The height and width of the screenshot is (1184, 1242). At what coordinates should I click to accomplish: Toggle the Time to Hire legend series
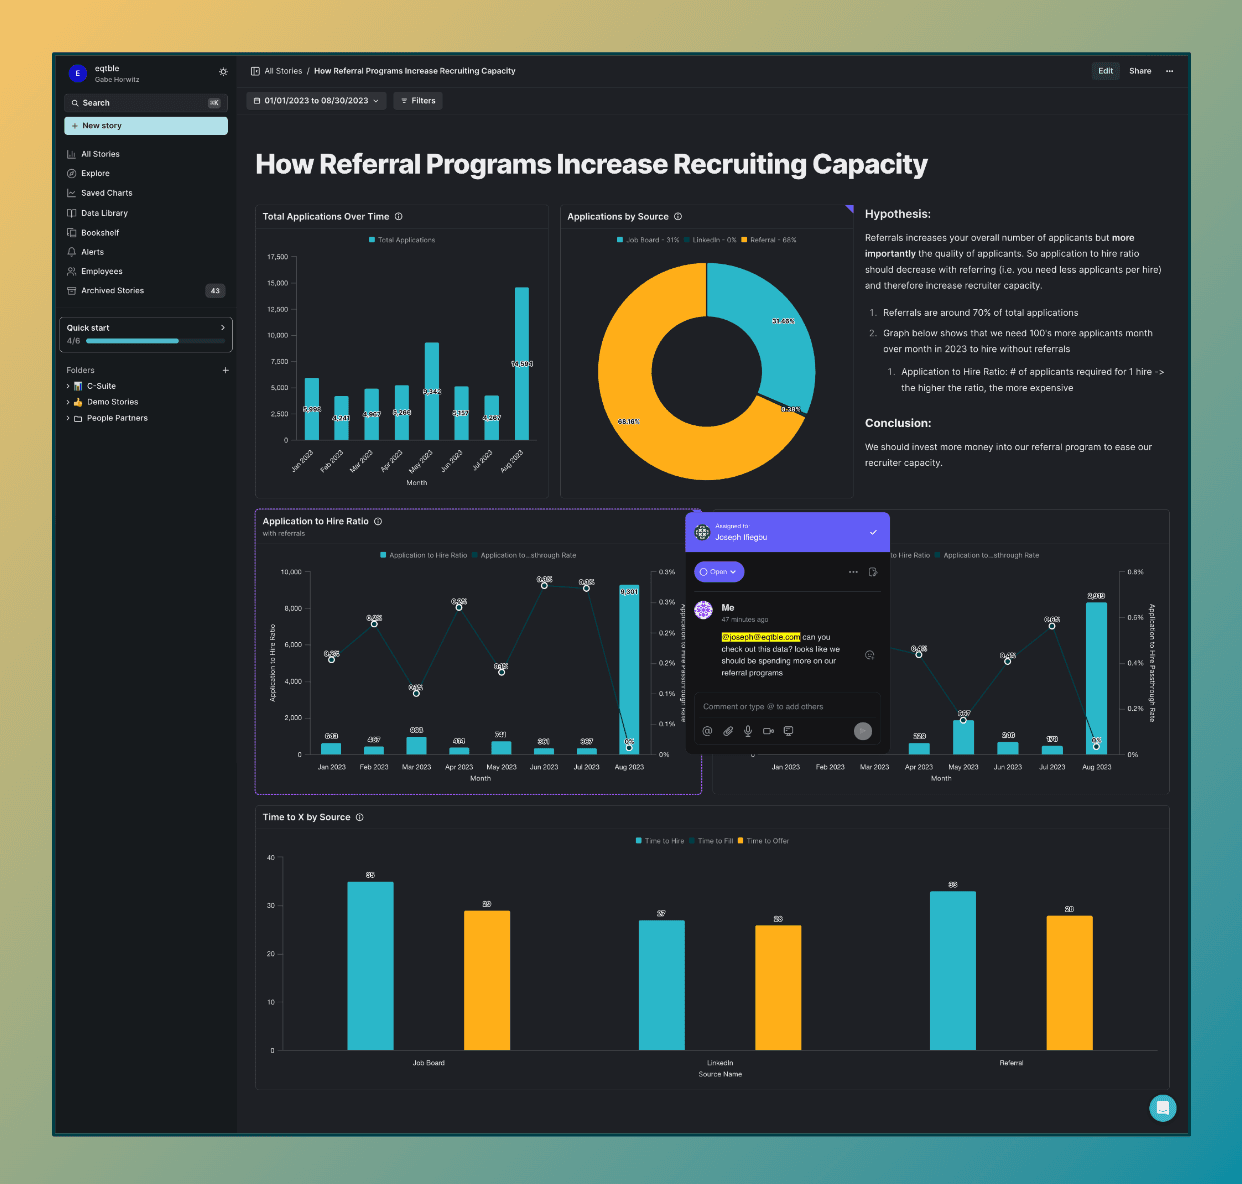pos(660,841)
